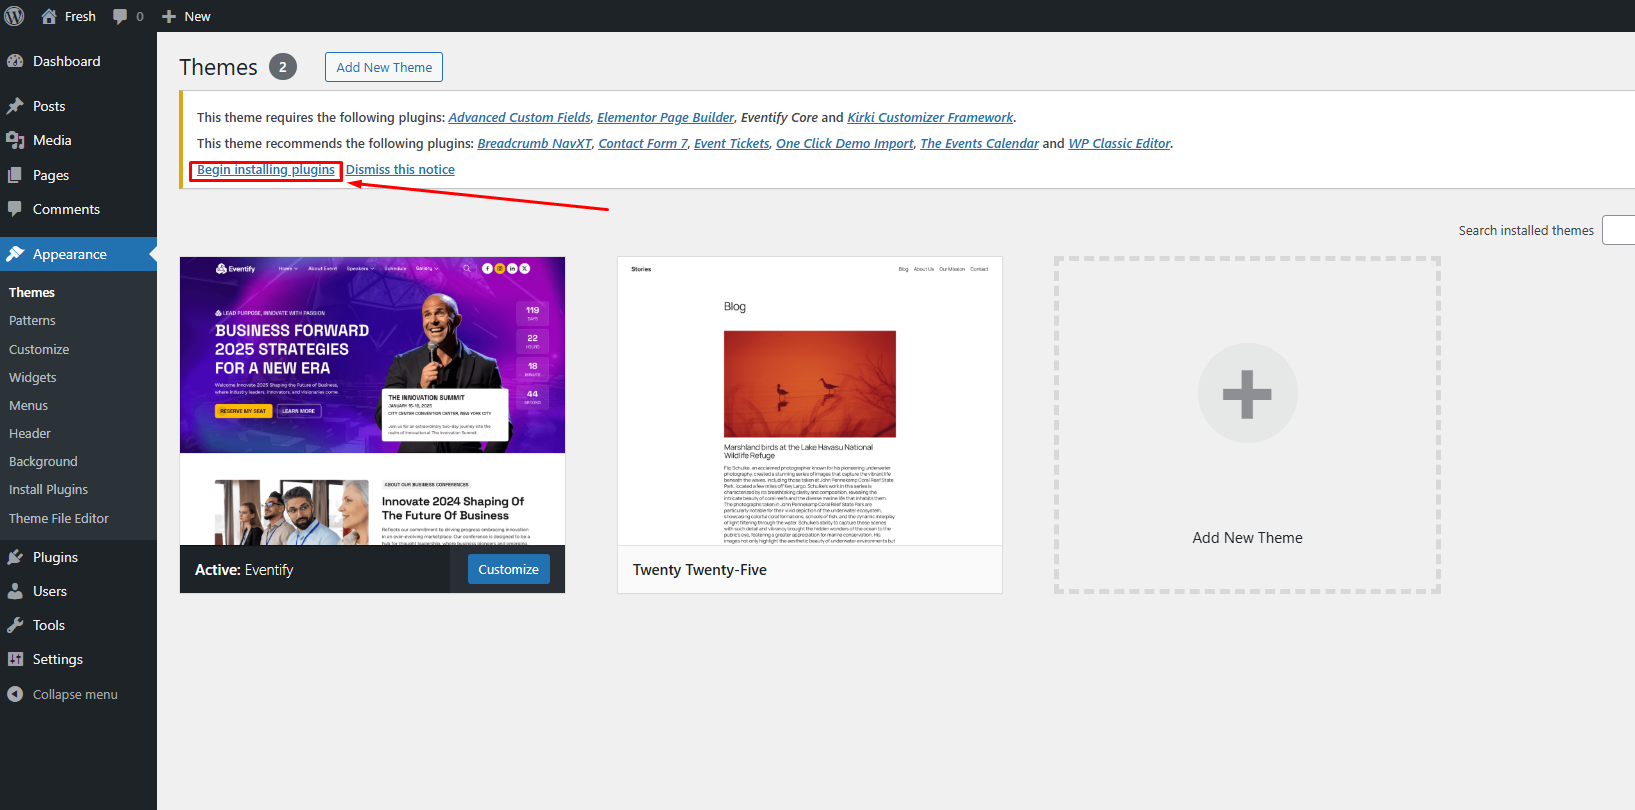This screenshot has width=1635, height=810.
Task: Open Dashboard via its gauge icon
Action: pos(15,61)
